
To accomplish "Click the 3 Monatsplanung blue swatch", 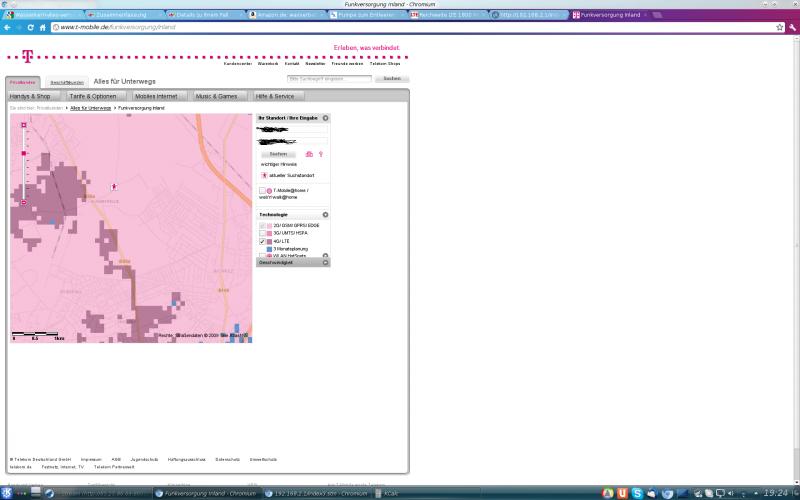I will (x=269, y=249).
